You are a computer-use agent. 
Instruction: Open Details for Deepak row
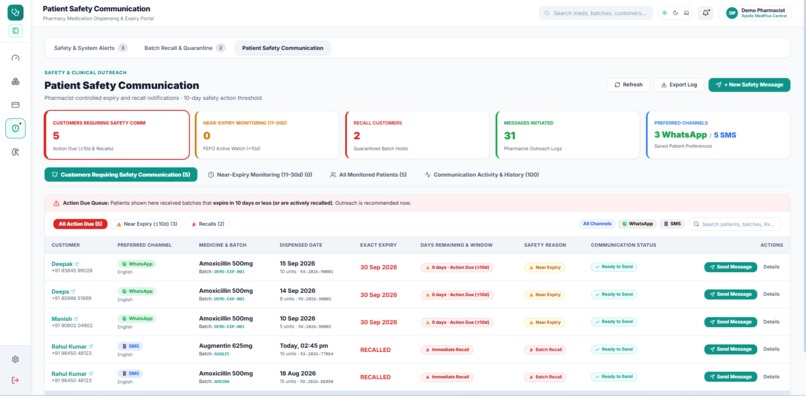pyautogui.click(x=771, y=267)
